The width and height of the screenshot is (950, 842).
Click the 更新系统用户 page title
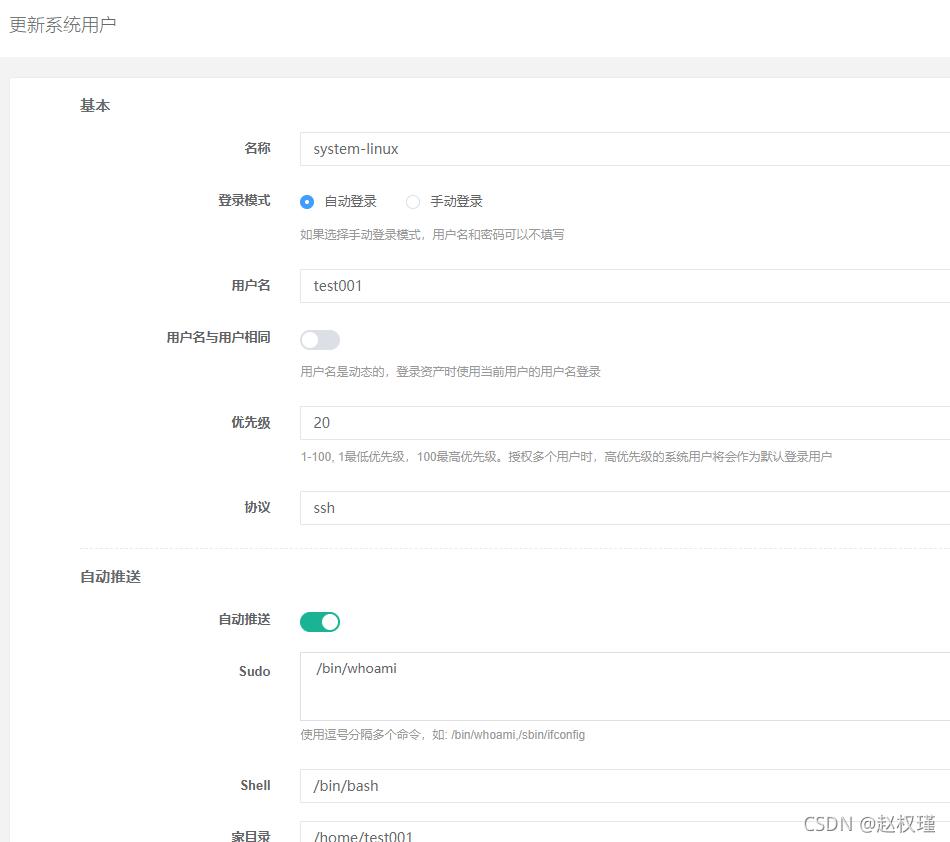pyautogui.click(x=62, y=25)
